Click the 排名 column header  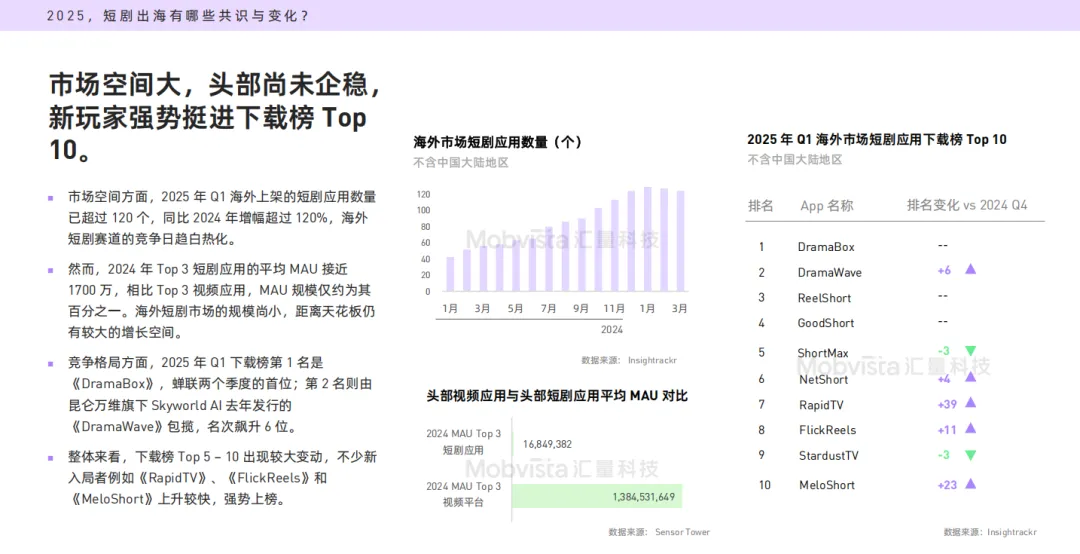click(760, 205)
